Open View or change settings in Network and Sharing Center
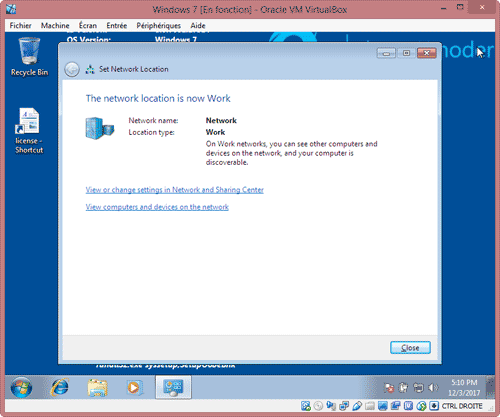The width and height of the screenshot is (500, 417). 174,190
